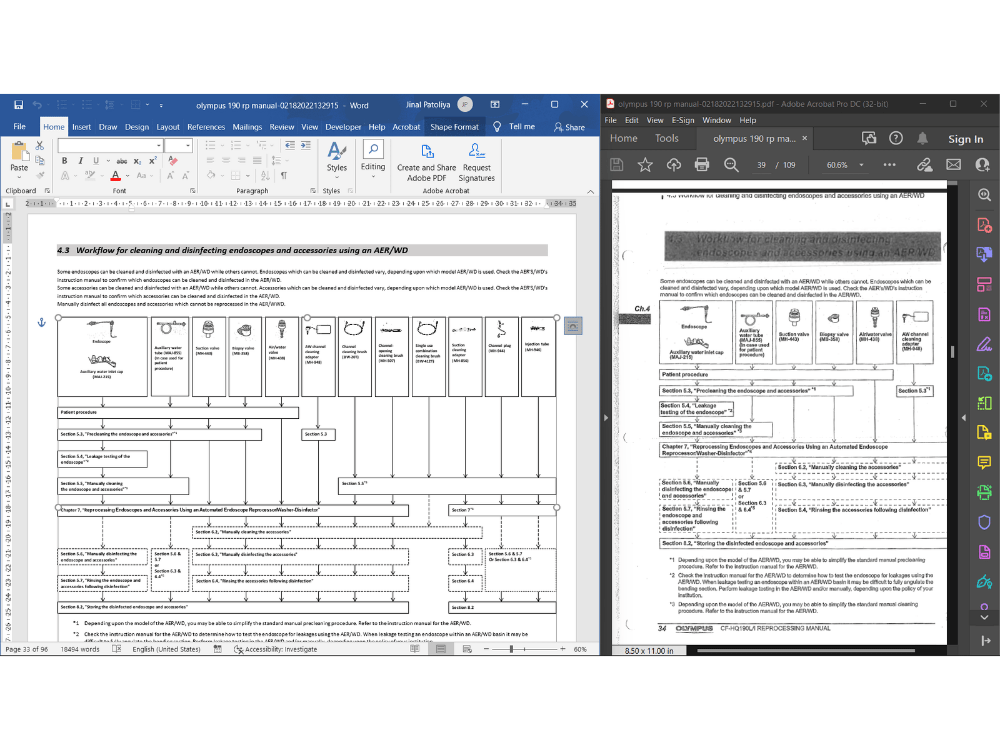Click the Fill & Sign pen icon in Acrobat sidebar

pyautogui.click(x=984, y=344)
